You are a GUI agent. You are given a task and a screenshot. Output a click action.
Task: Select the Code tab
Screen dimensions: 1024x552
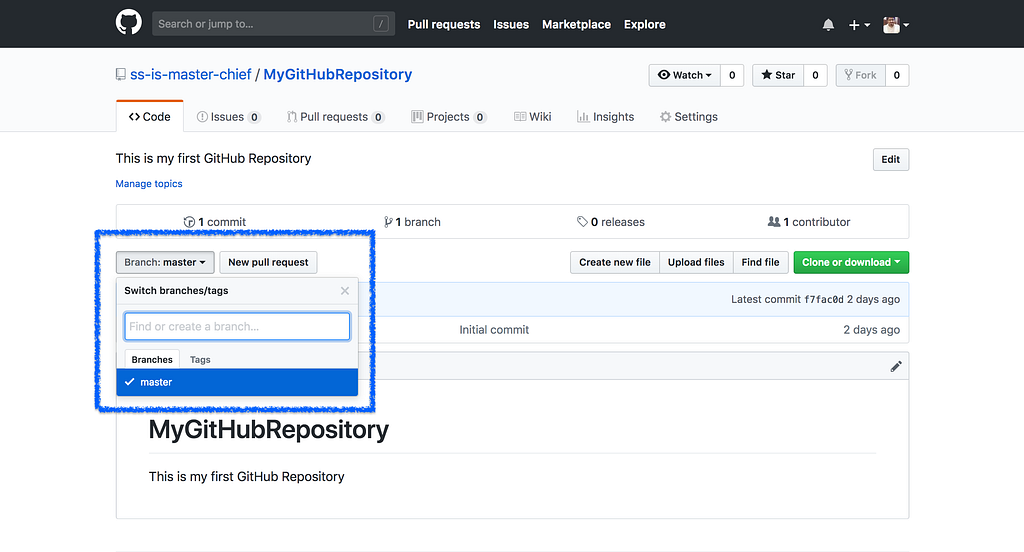pyautogui.click(x=150, y=116)
